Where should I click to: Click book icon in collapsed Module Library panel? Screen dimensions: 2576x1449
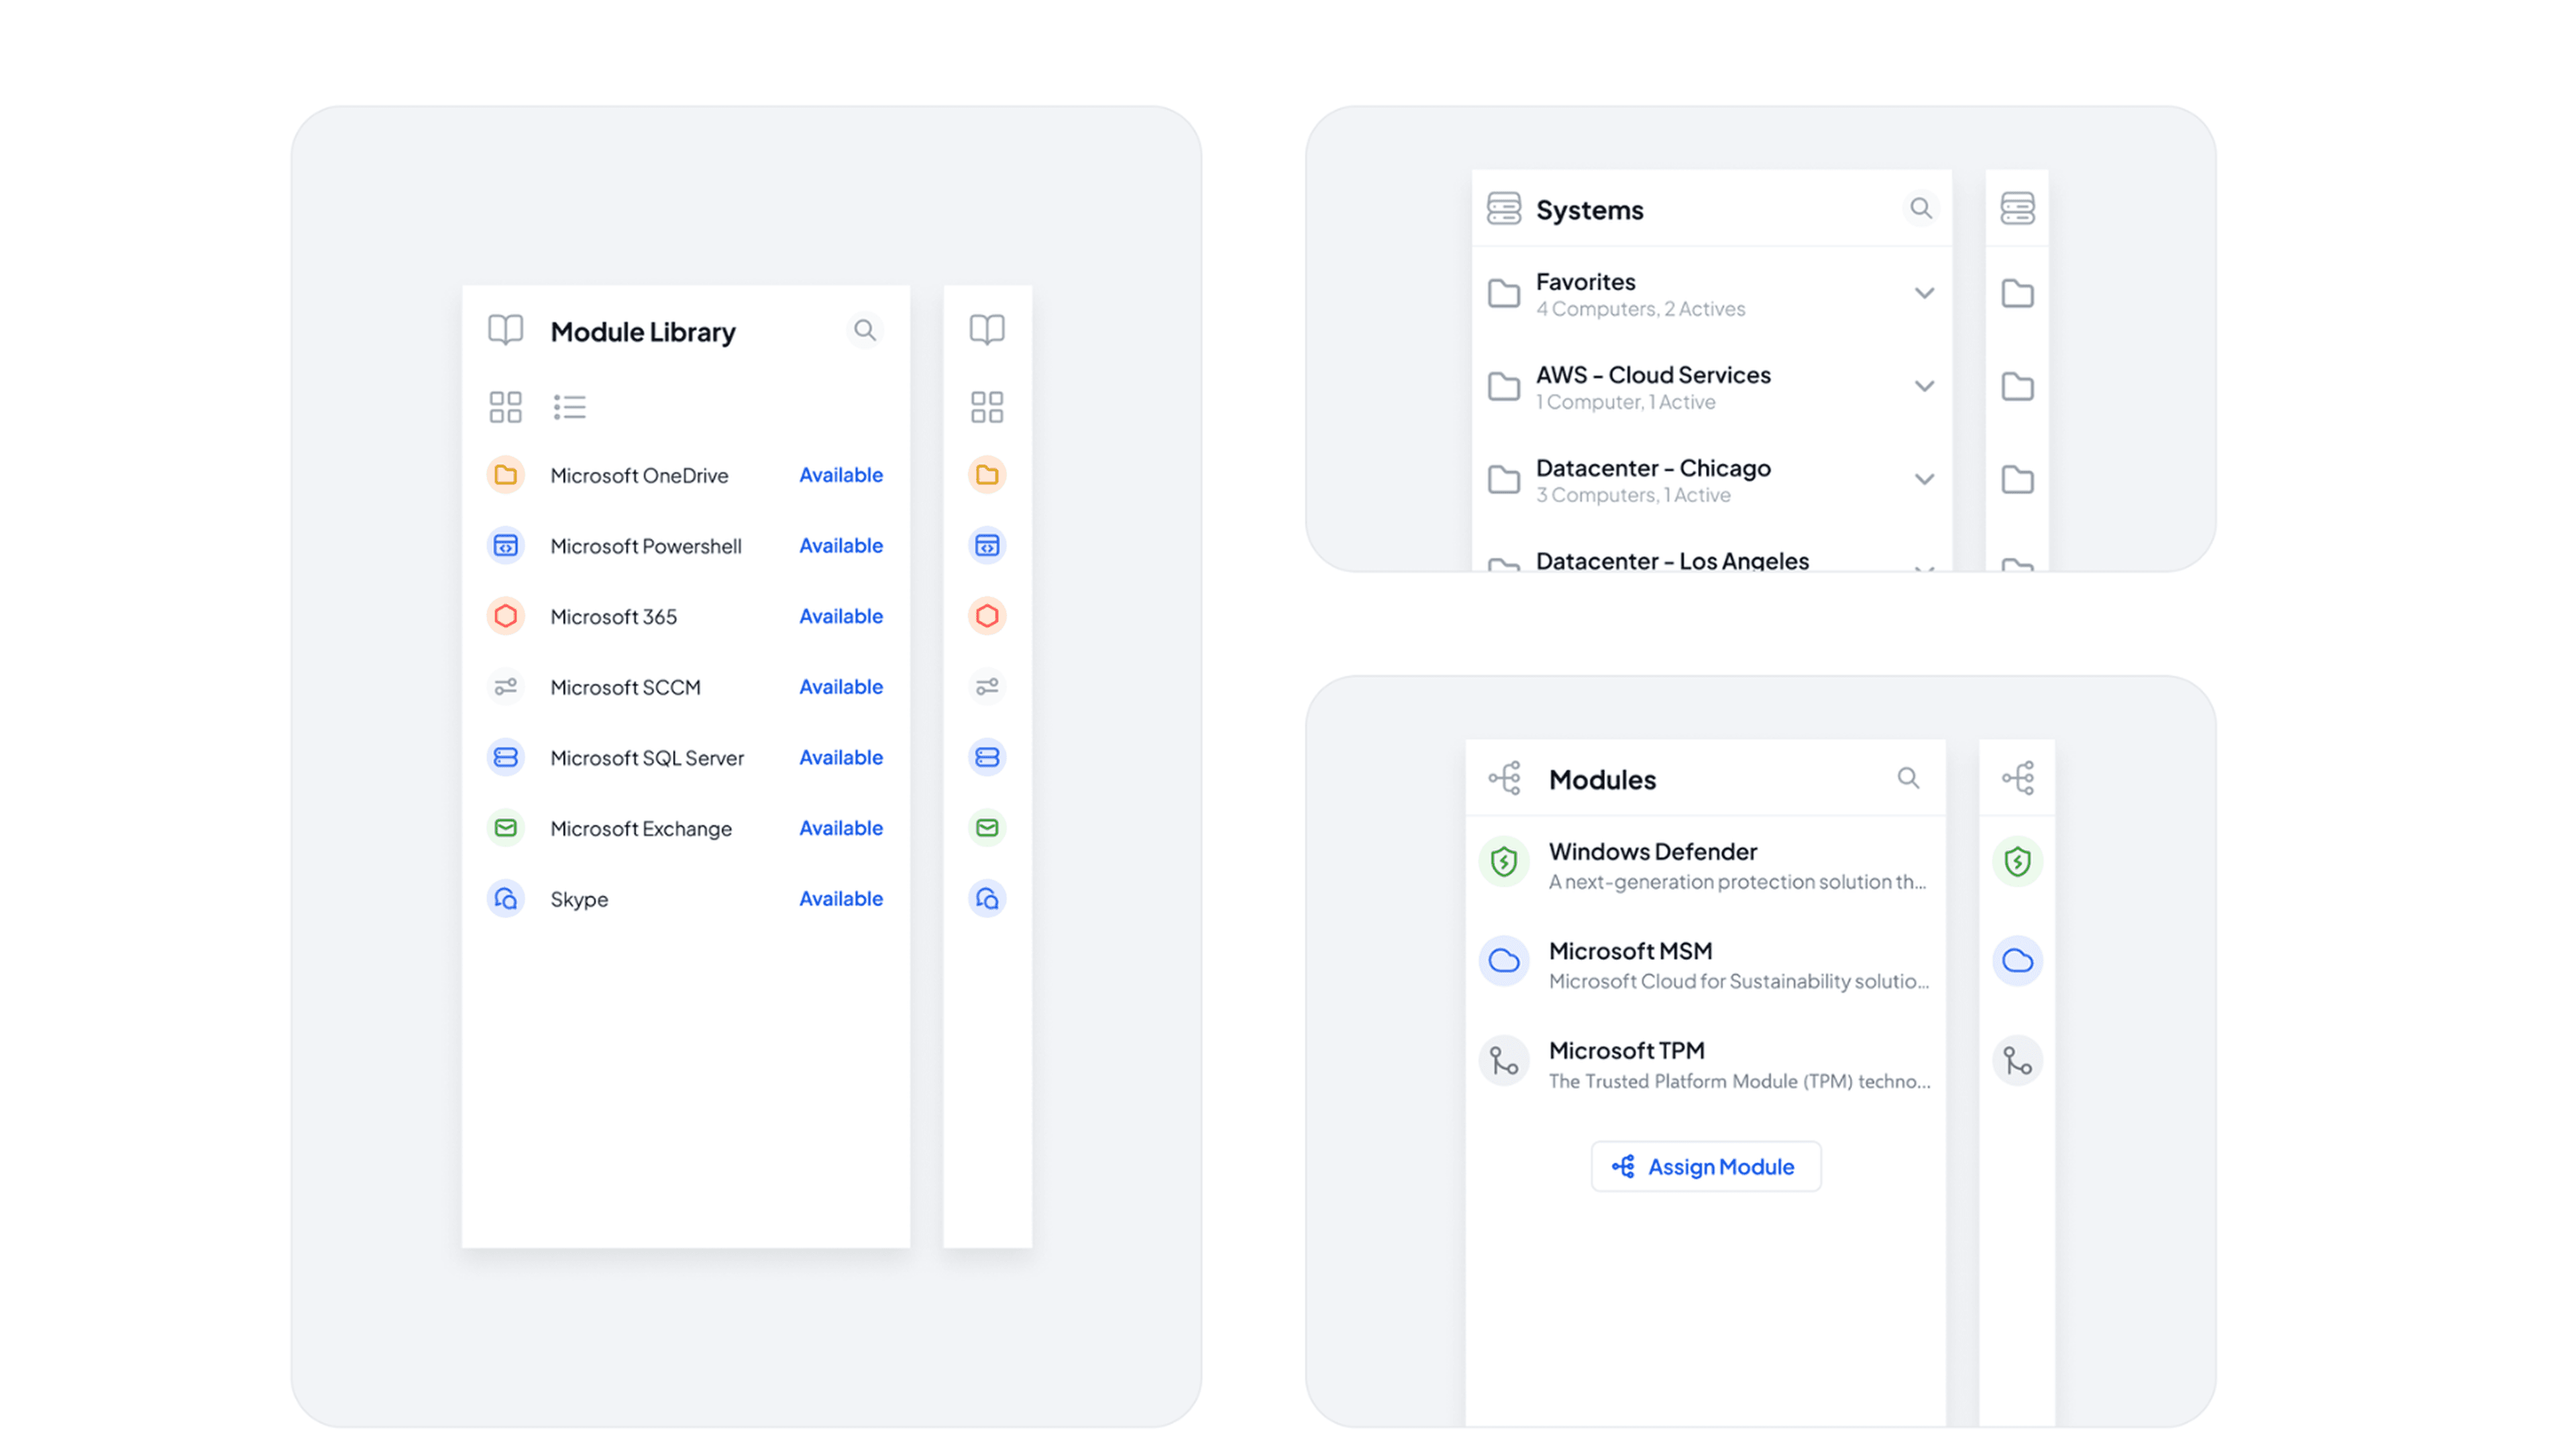point(987,330)
